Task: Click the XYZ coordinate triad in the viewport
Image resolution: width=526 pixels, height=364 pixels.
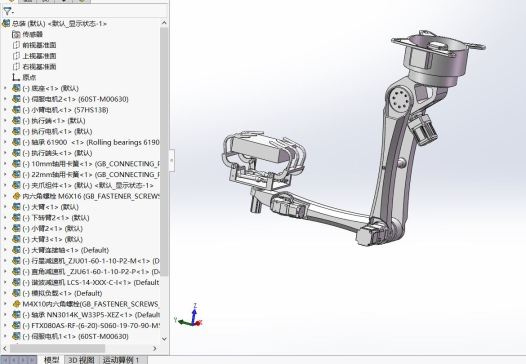Action: [x=189, y=316]
